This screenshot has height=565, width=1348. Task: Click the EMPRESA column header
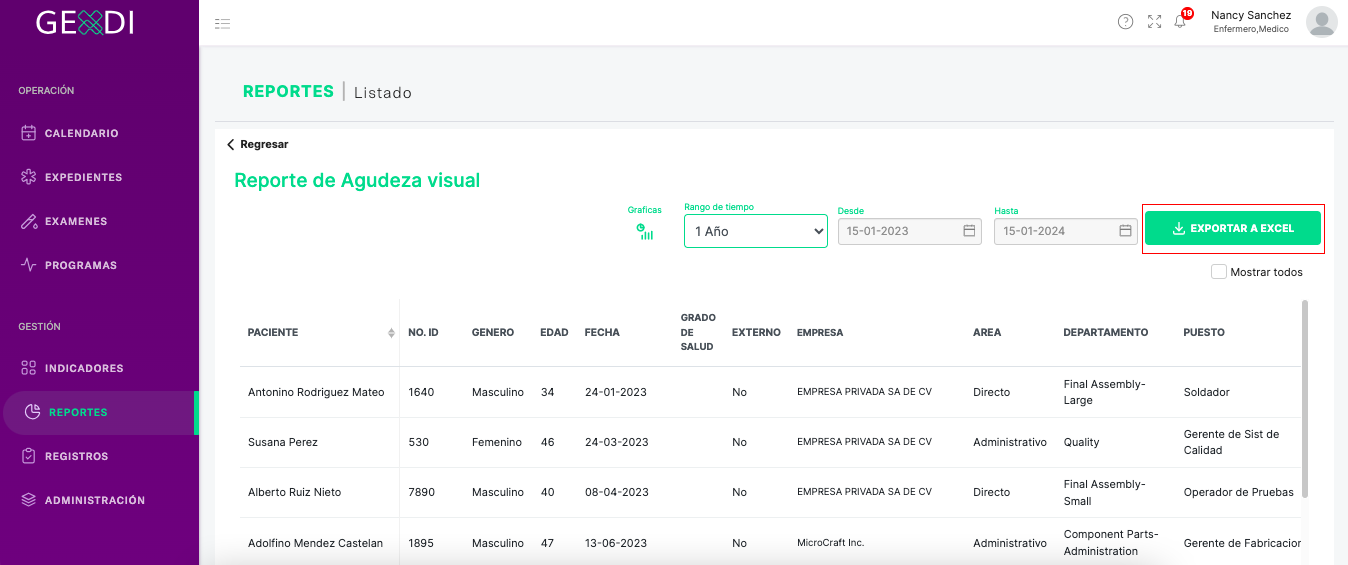pyautogui.click(x=820, y=333)
